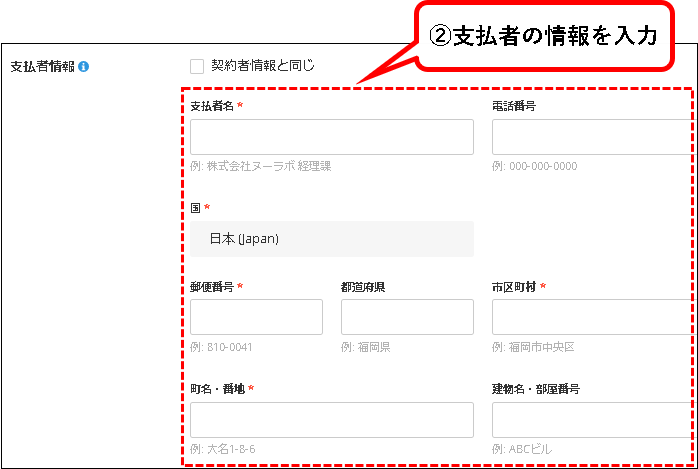Click the hint 例: 株式会社ヌーラボ 経理課
The height and width of the screenshot is (469, 698).
260,166
